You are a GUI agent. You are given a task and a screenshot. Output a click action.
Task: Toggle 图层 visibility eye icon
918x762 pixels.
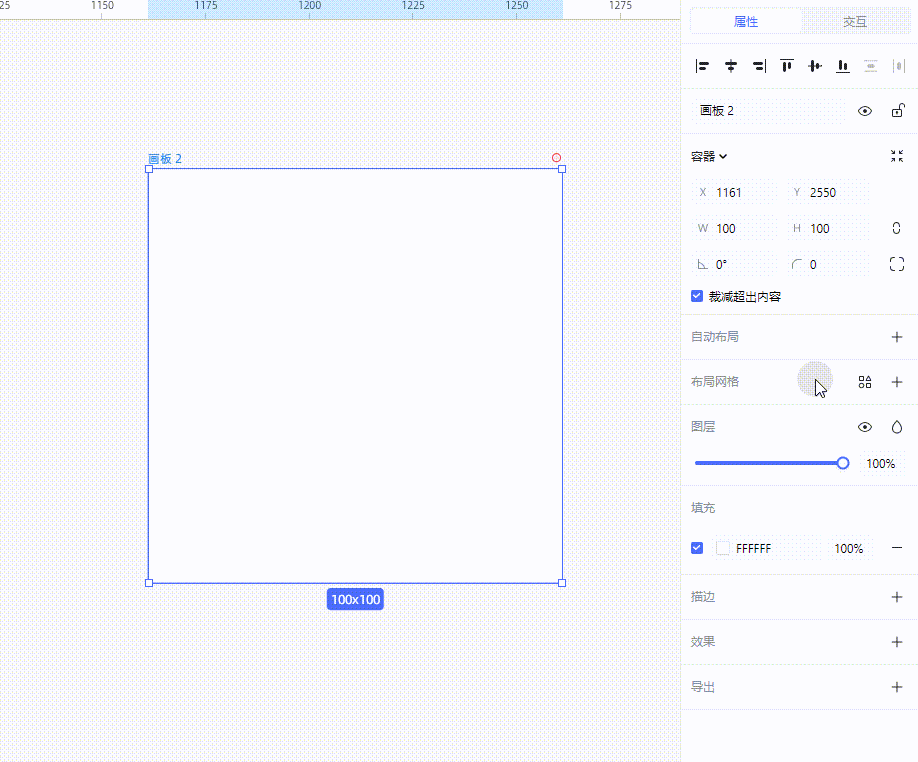point(865,427)
